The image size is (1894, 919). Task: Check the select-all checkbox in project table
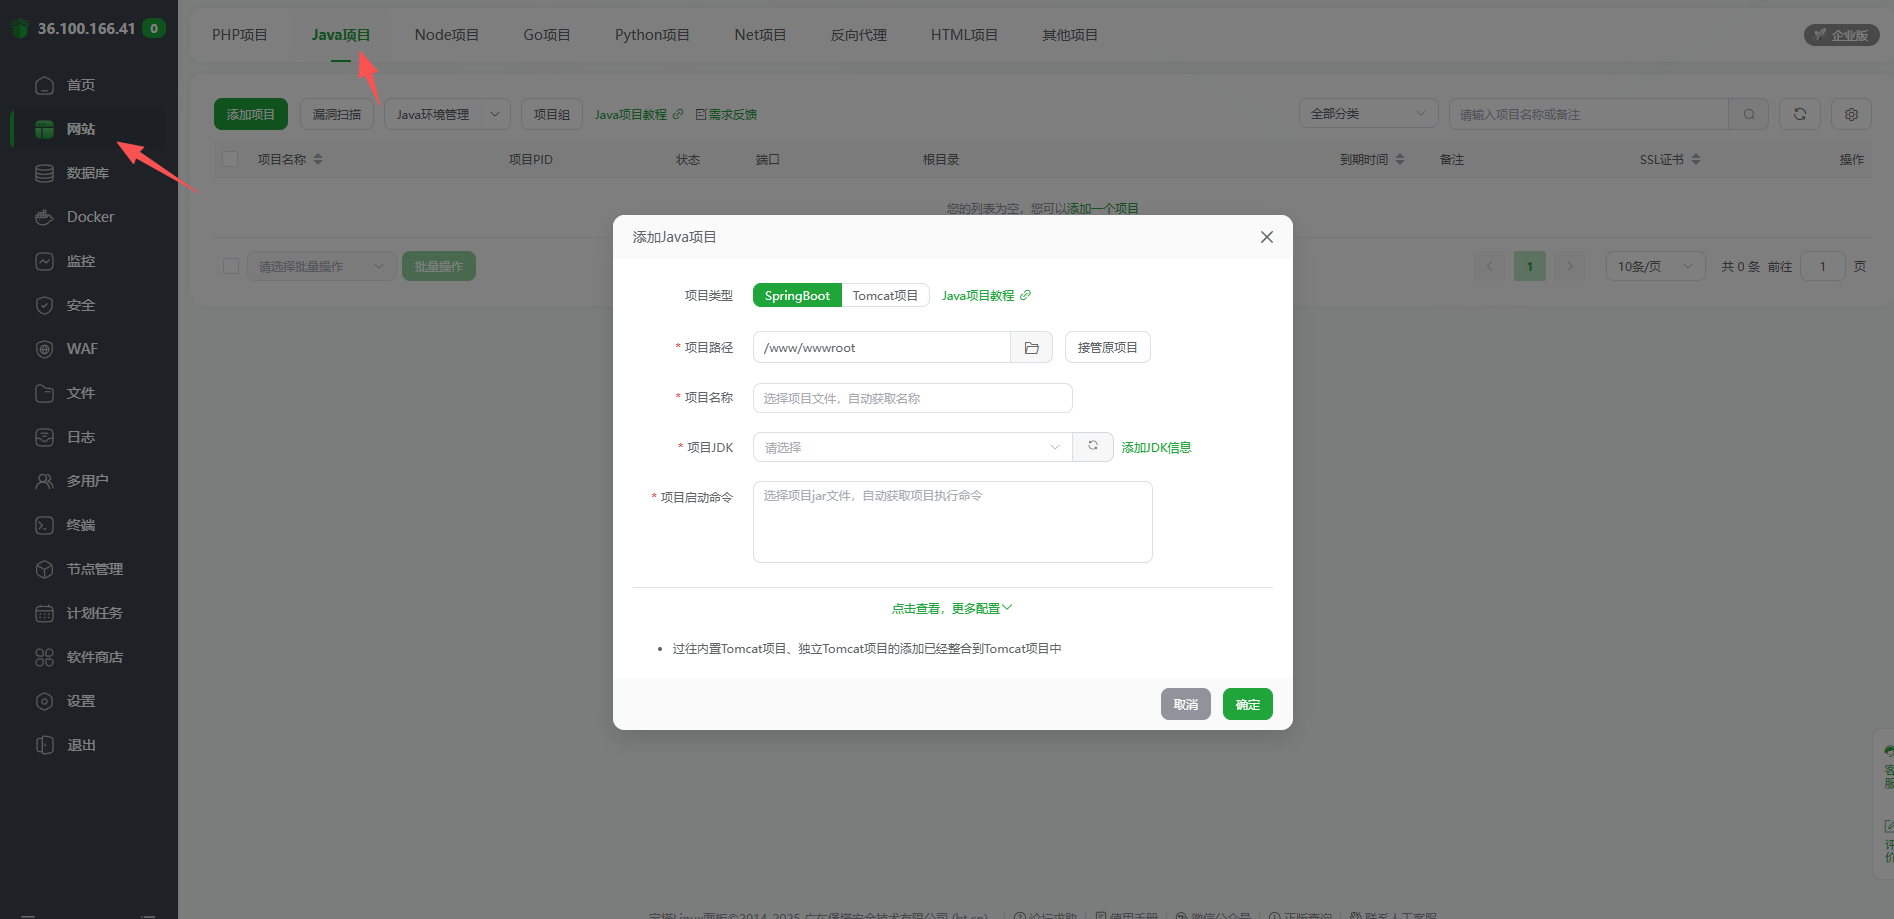(x=230, y=158)
